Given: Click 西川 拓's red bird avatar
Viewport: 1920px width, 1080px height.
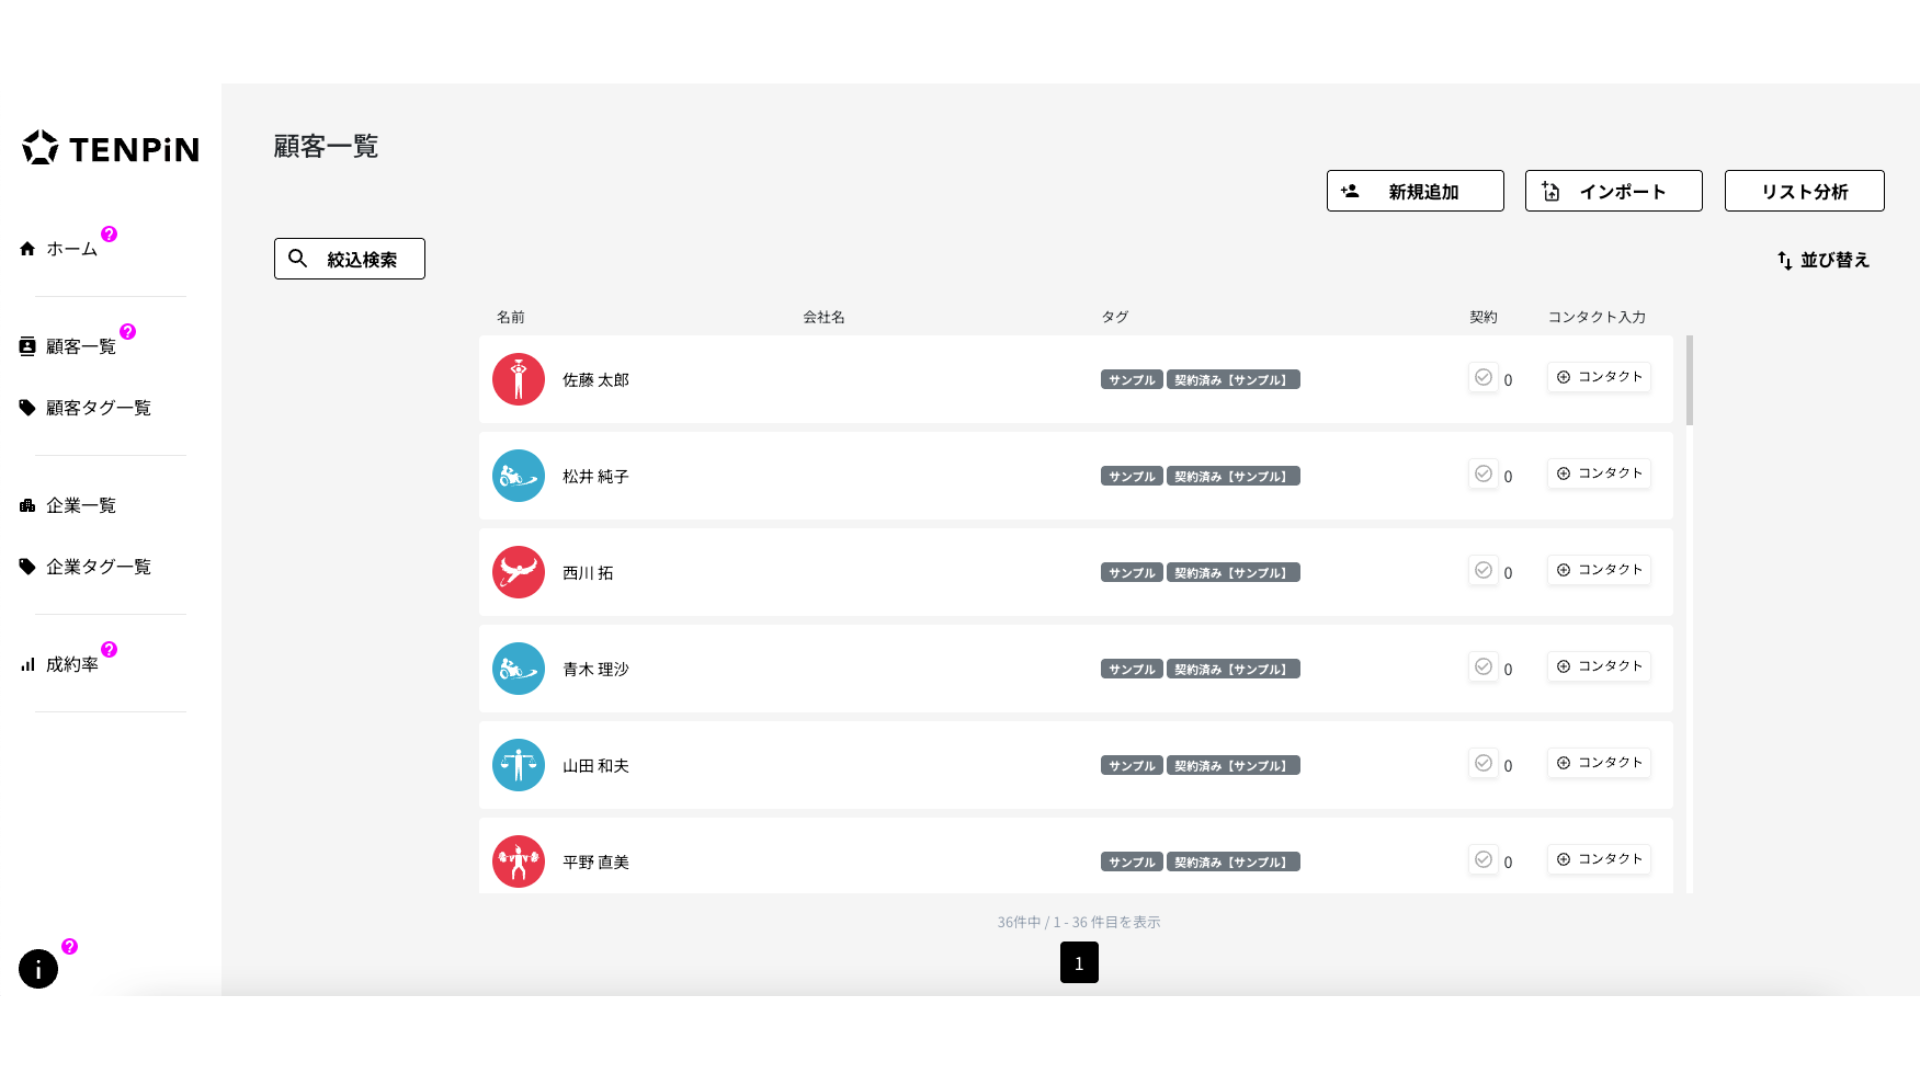Looking at the screenshot, I should point(518,572).
